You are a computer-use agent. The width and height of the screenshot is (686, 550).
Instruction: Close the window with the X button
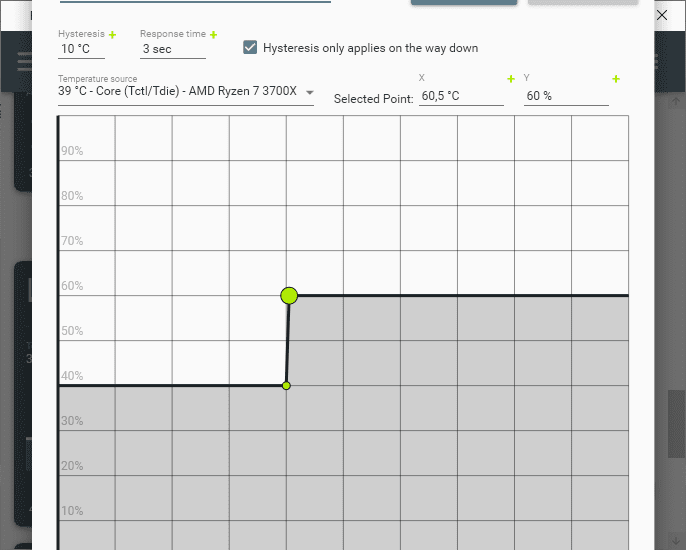662,15
